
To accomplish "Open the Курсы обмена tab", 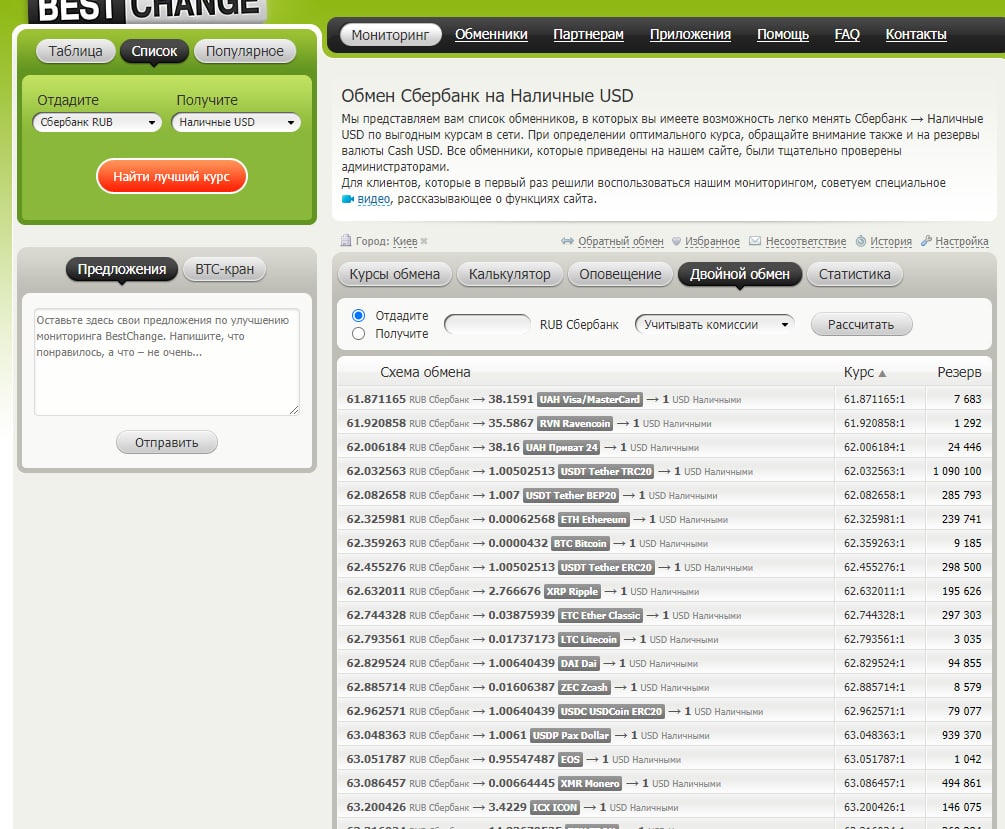I will (x=394, y=274).
